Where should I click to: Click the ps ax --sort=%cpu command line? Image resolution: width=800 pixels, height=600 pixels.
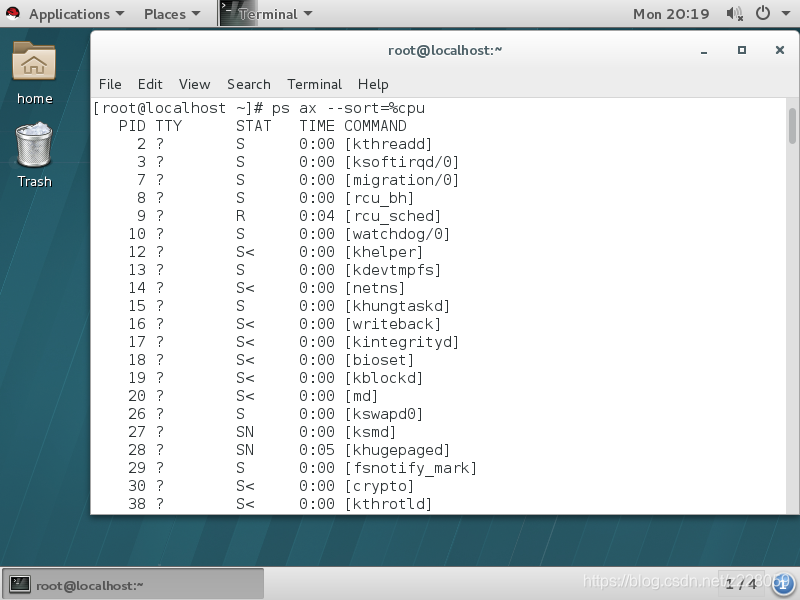pos(259,108)
